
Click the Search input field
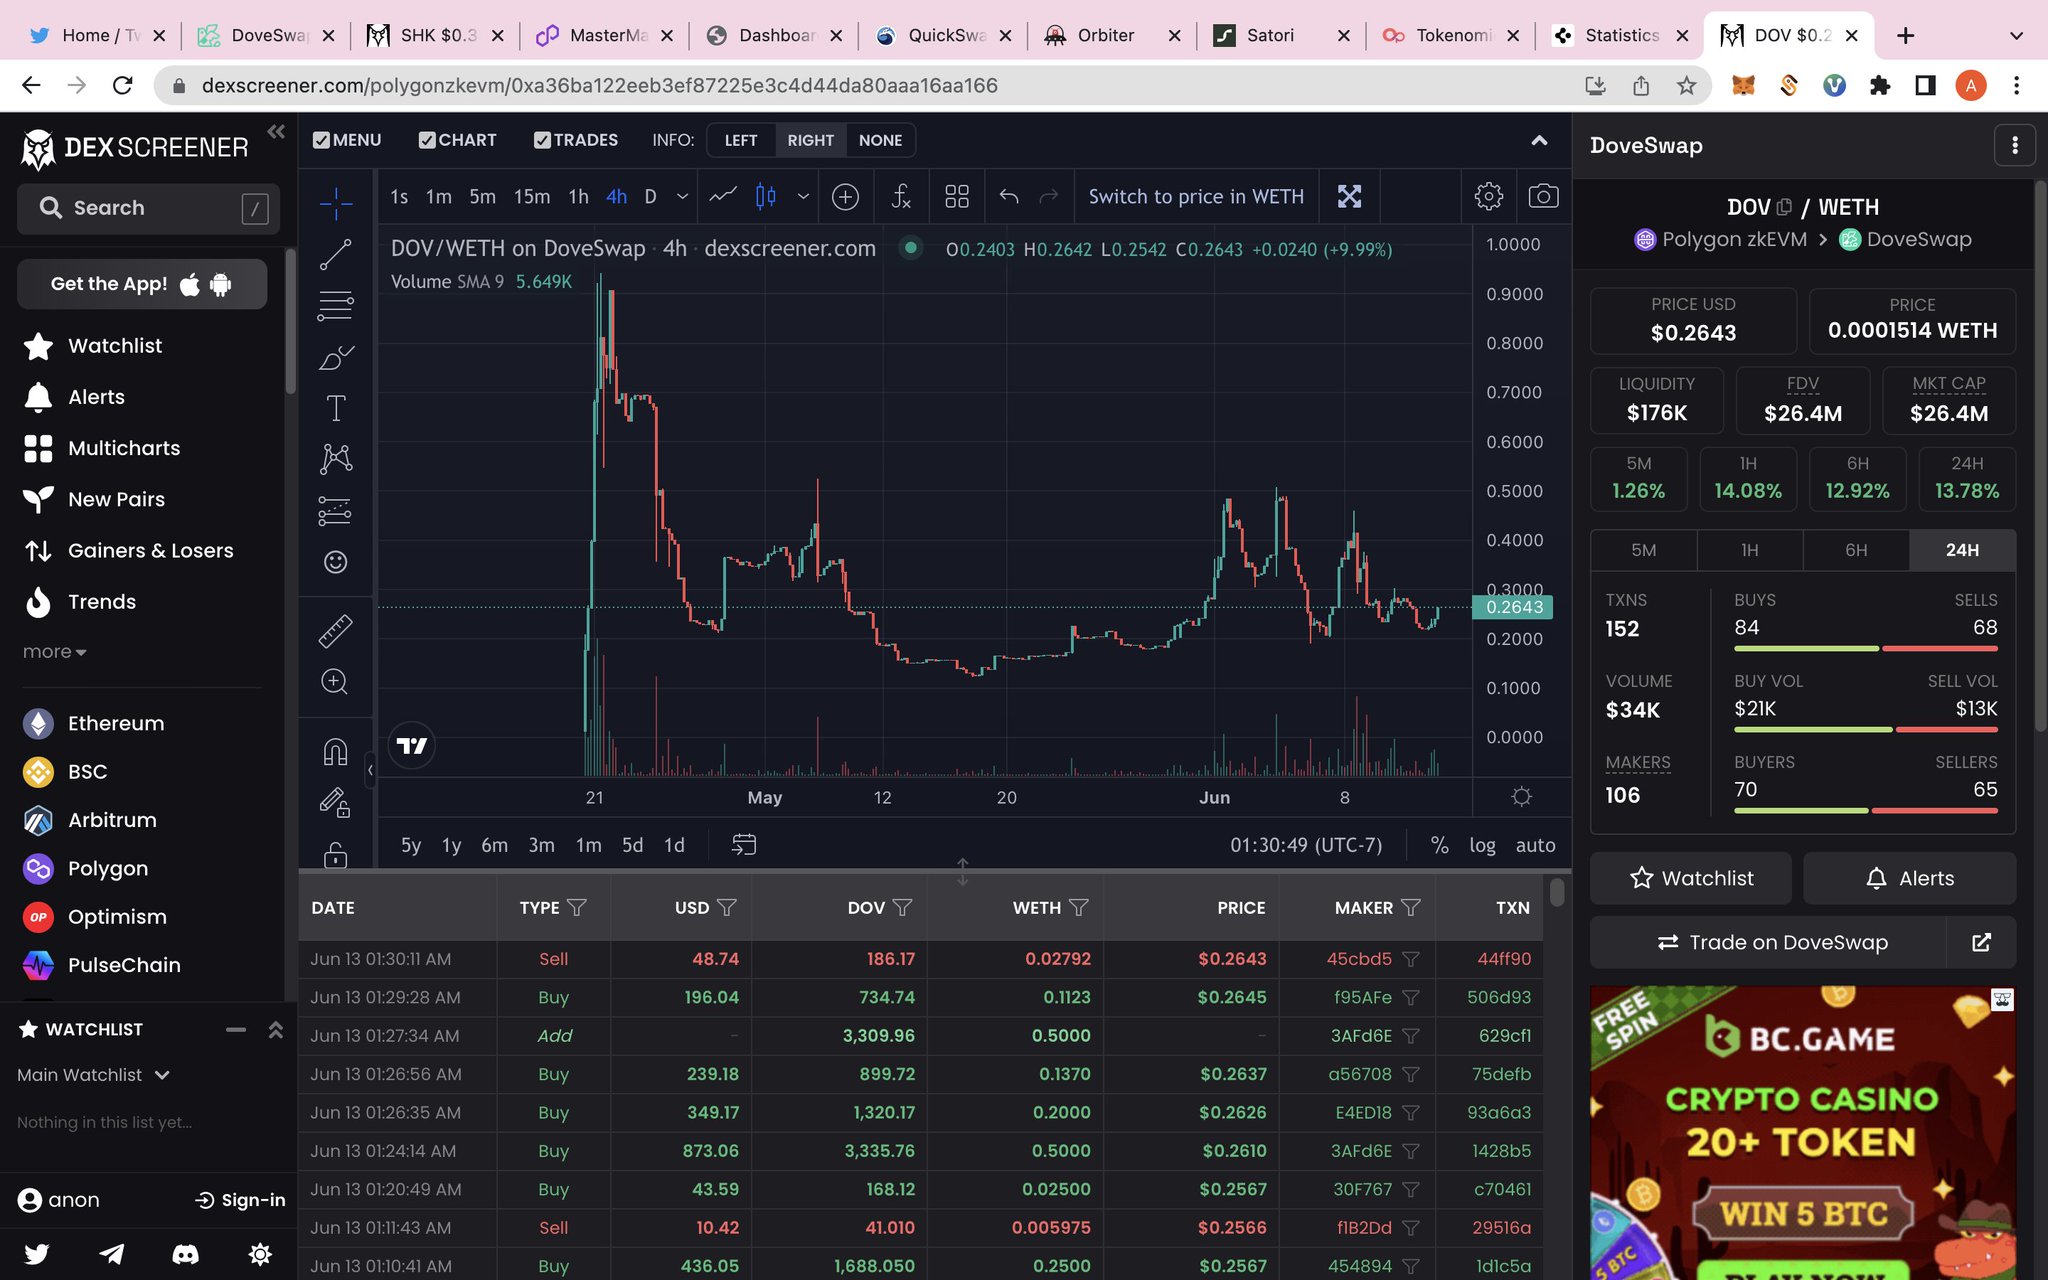tap(148, 208)
